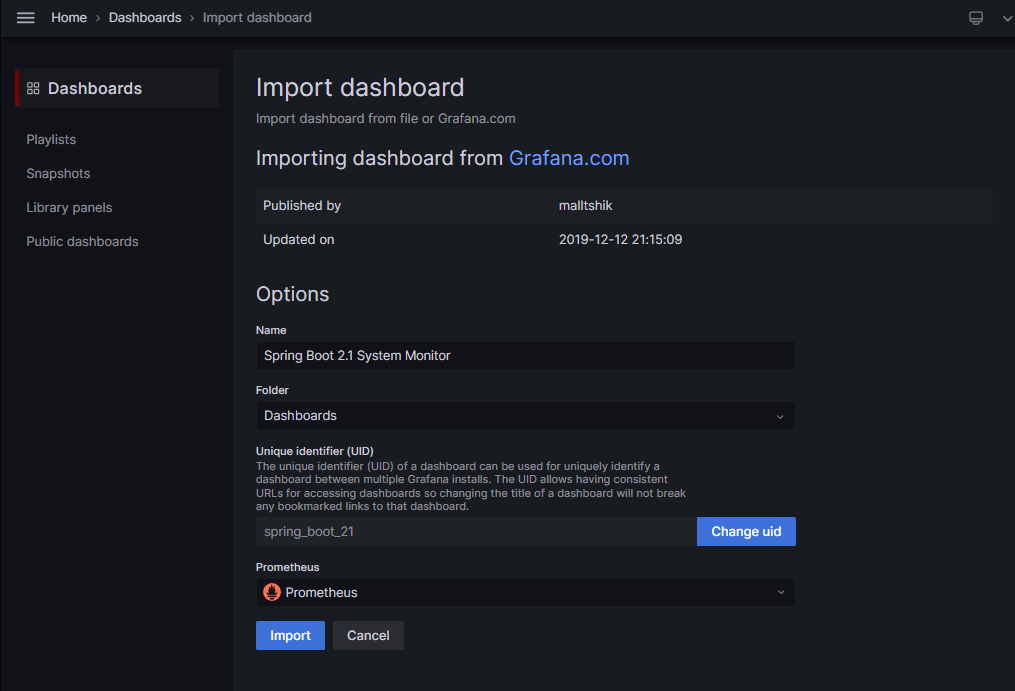Expand the chevron next to monitor icon
This screenshot has height=691, width=1015.
tap(1007, 18)
